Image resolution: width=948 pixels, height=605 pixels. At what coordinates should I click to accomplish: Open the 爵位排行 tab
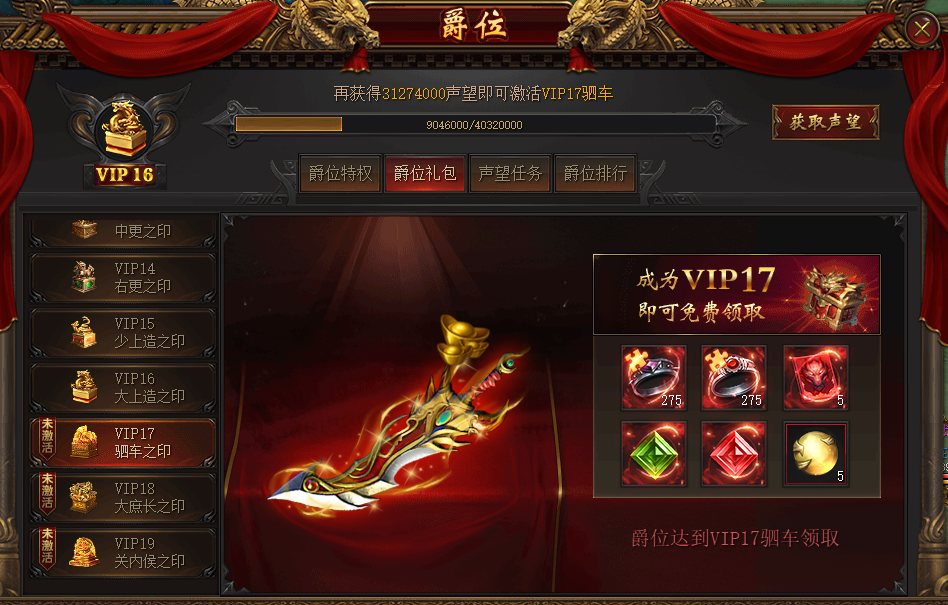point(596,173)
